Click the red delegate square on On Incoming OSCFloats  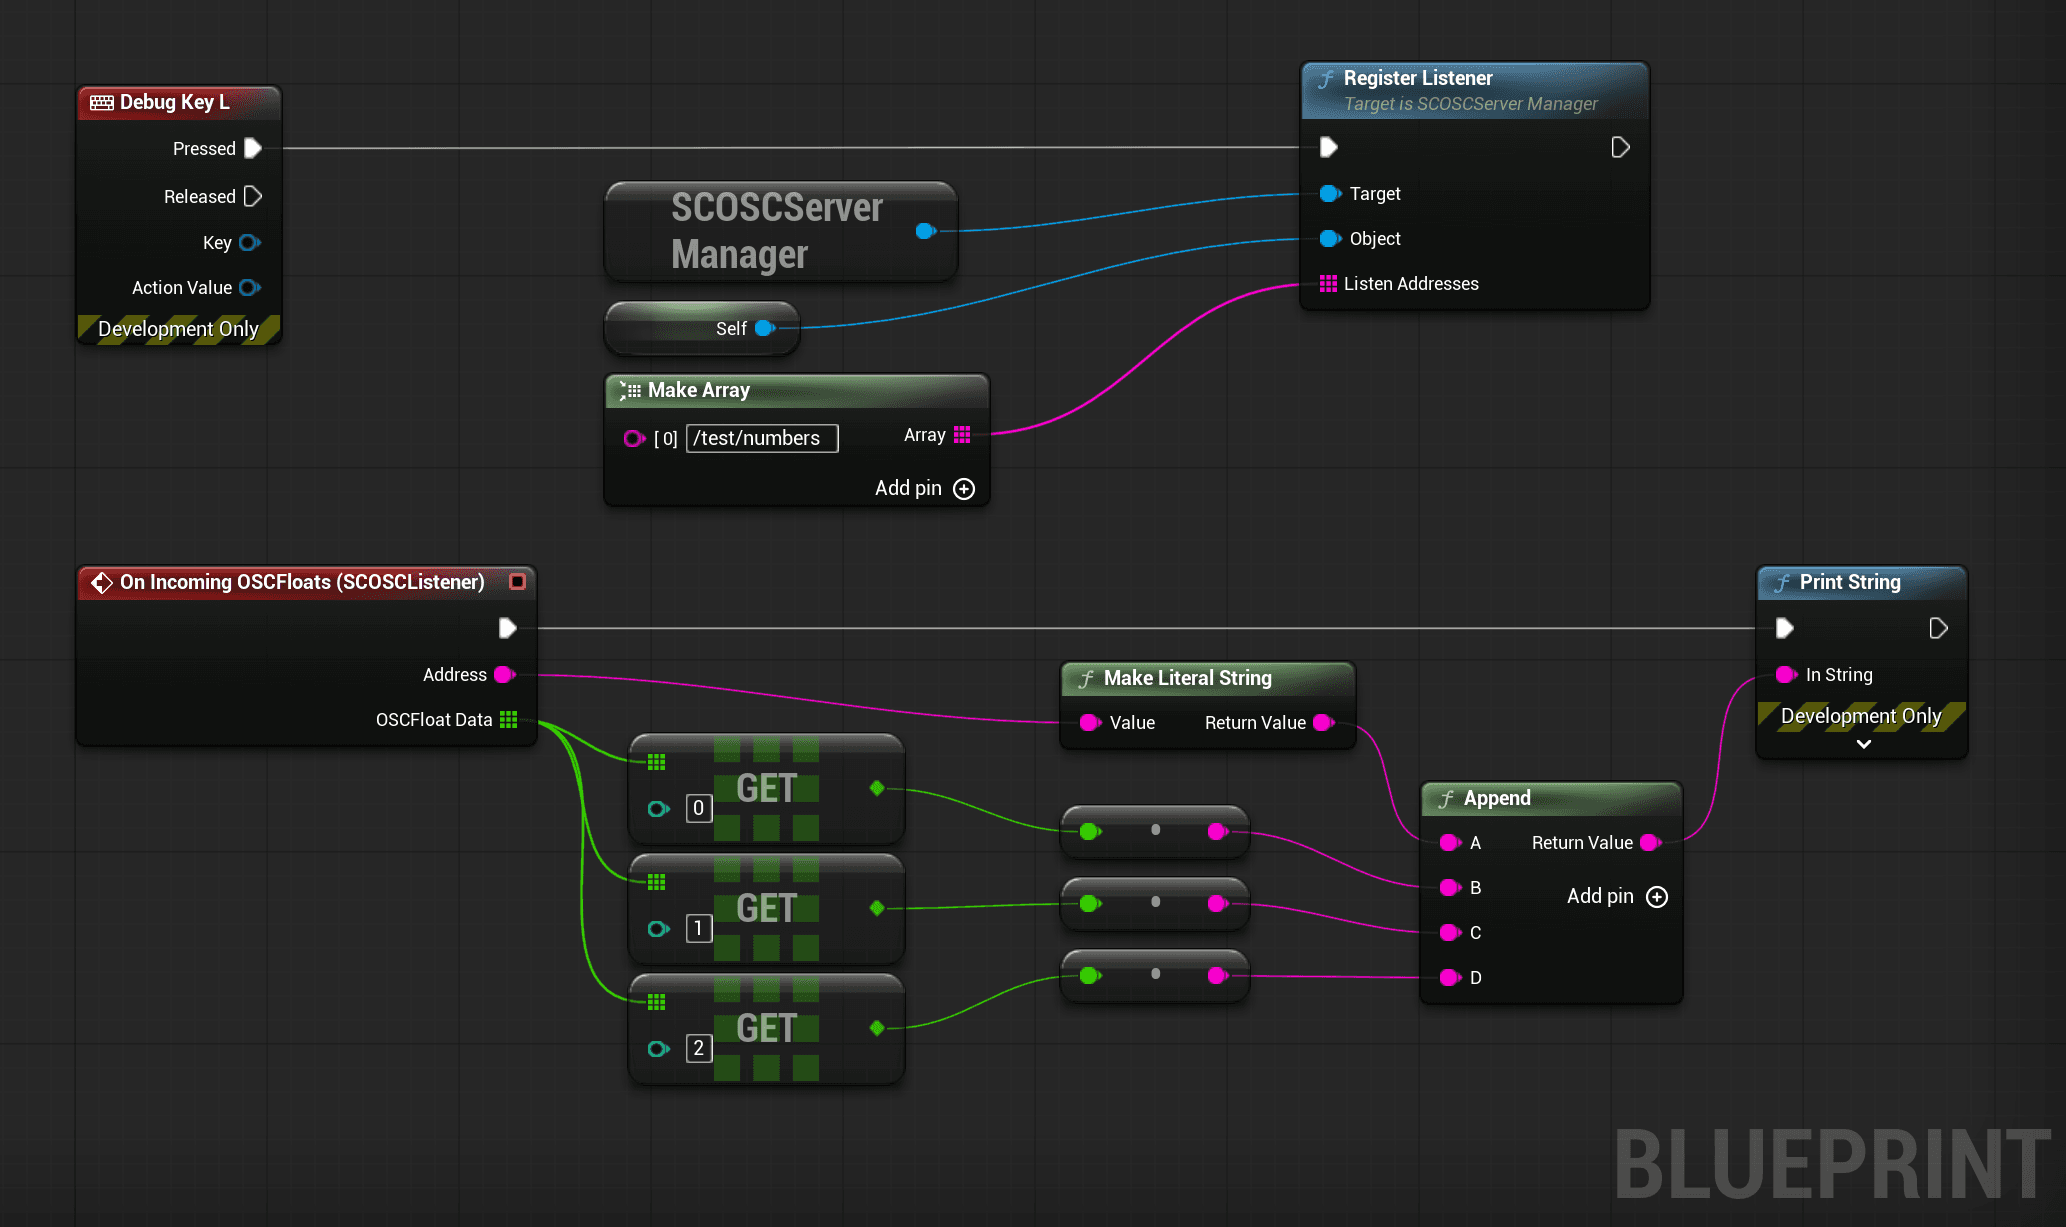point(517,581)
